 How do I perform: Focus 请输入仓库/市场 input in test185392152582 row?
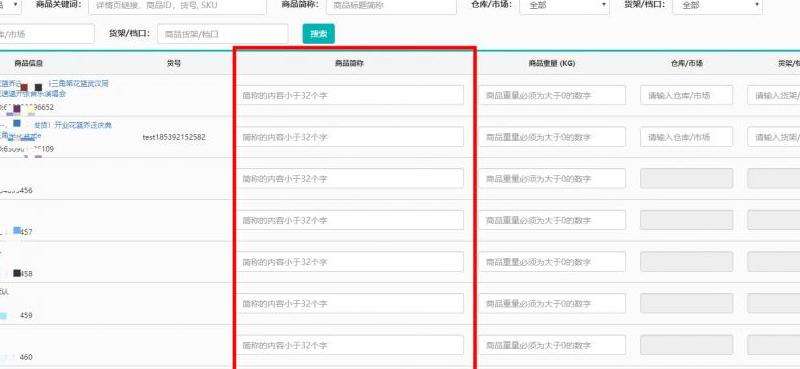[687, 137]
